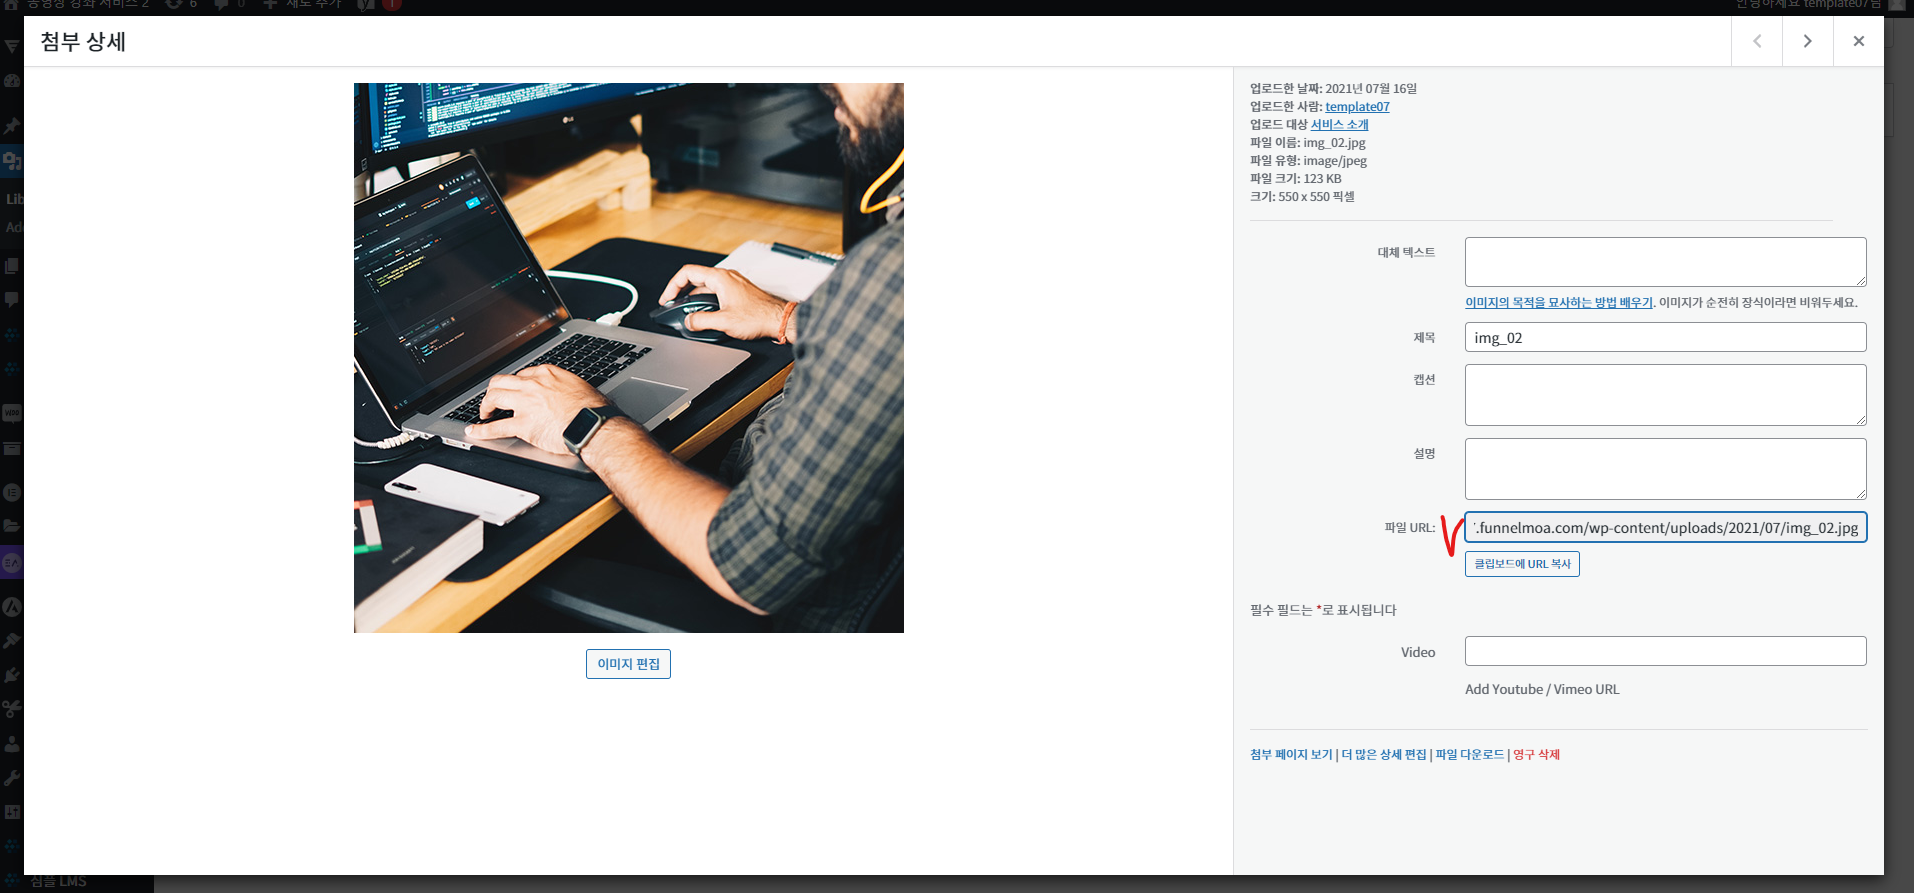Click the 파일 이름: img_02.jpg text
The height and width of the screenshot is (893, 1914).
[x=1307, y=143]
